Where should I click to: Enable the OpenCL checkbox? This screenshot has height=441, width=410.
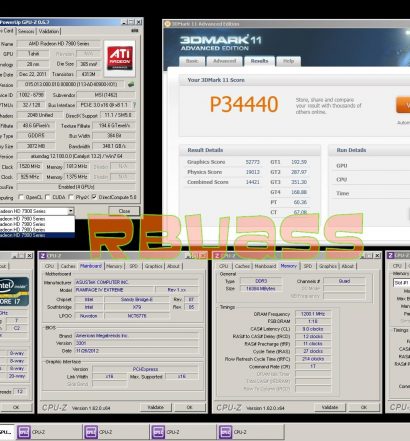21,197
